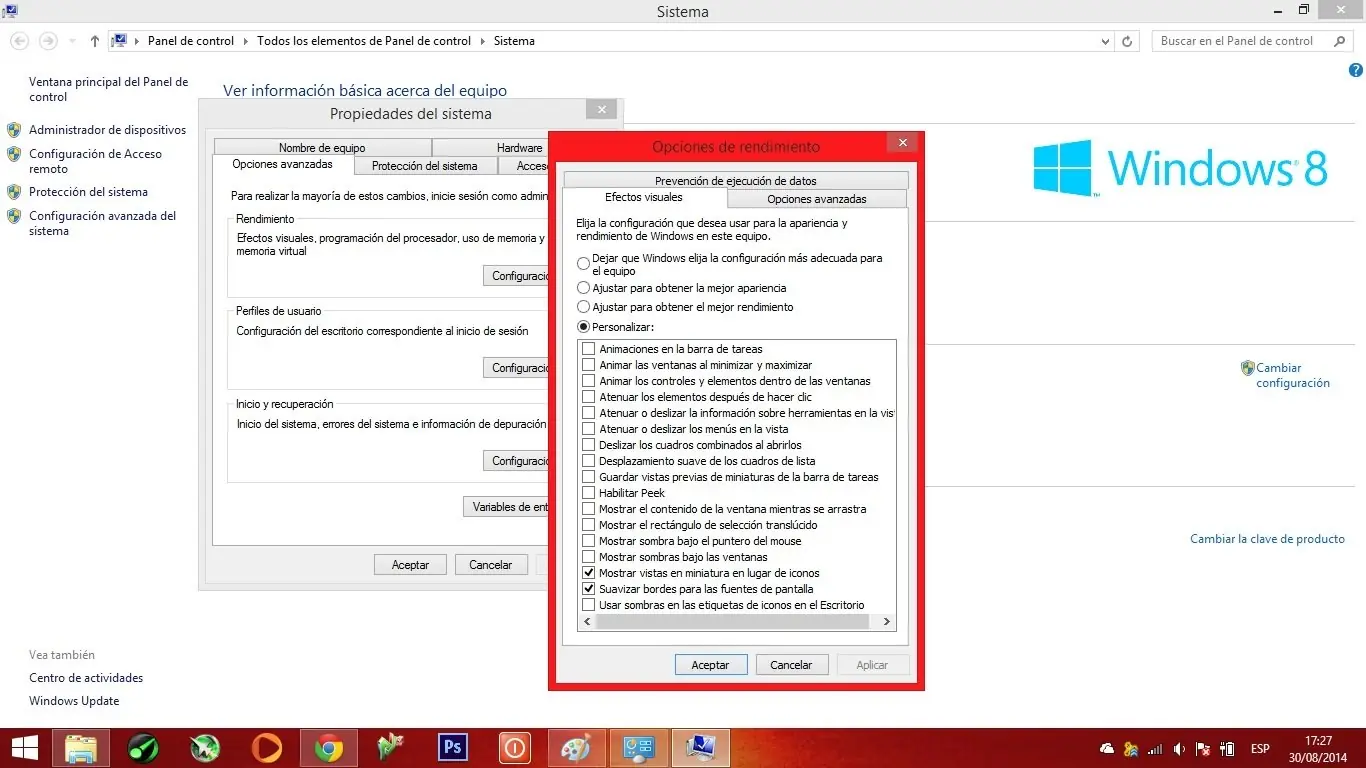Click the Control Panel icon in address bar
Viewport: 1366px width, 768px height.
coord(119,41)
